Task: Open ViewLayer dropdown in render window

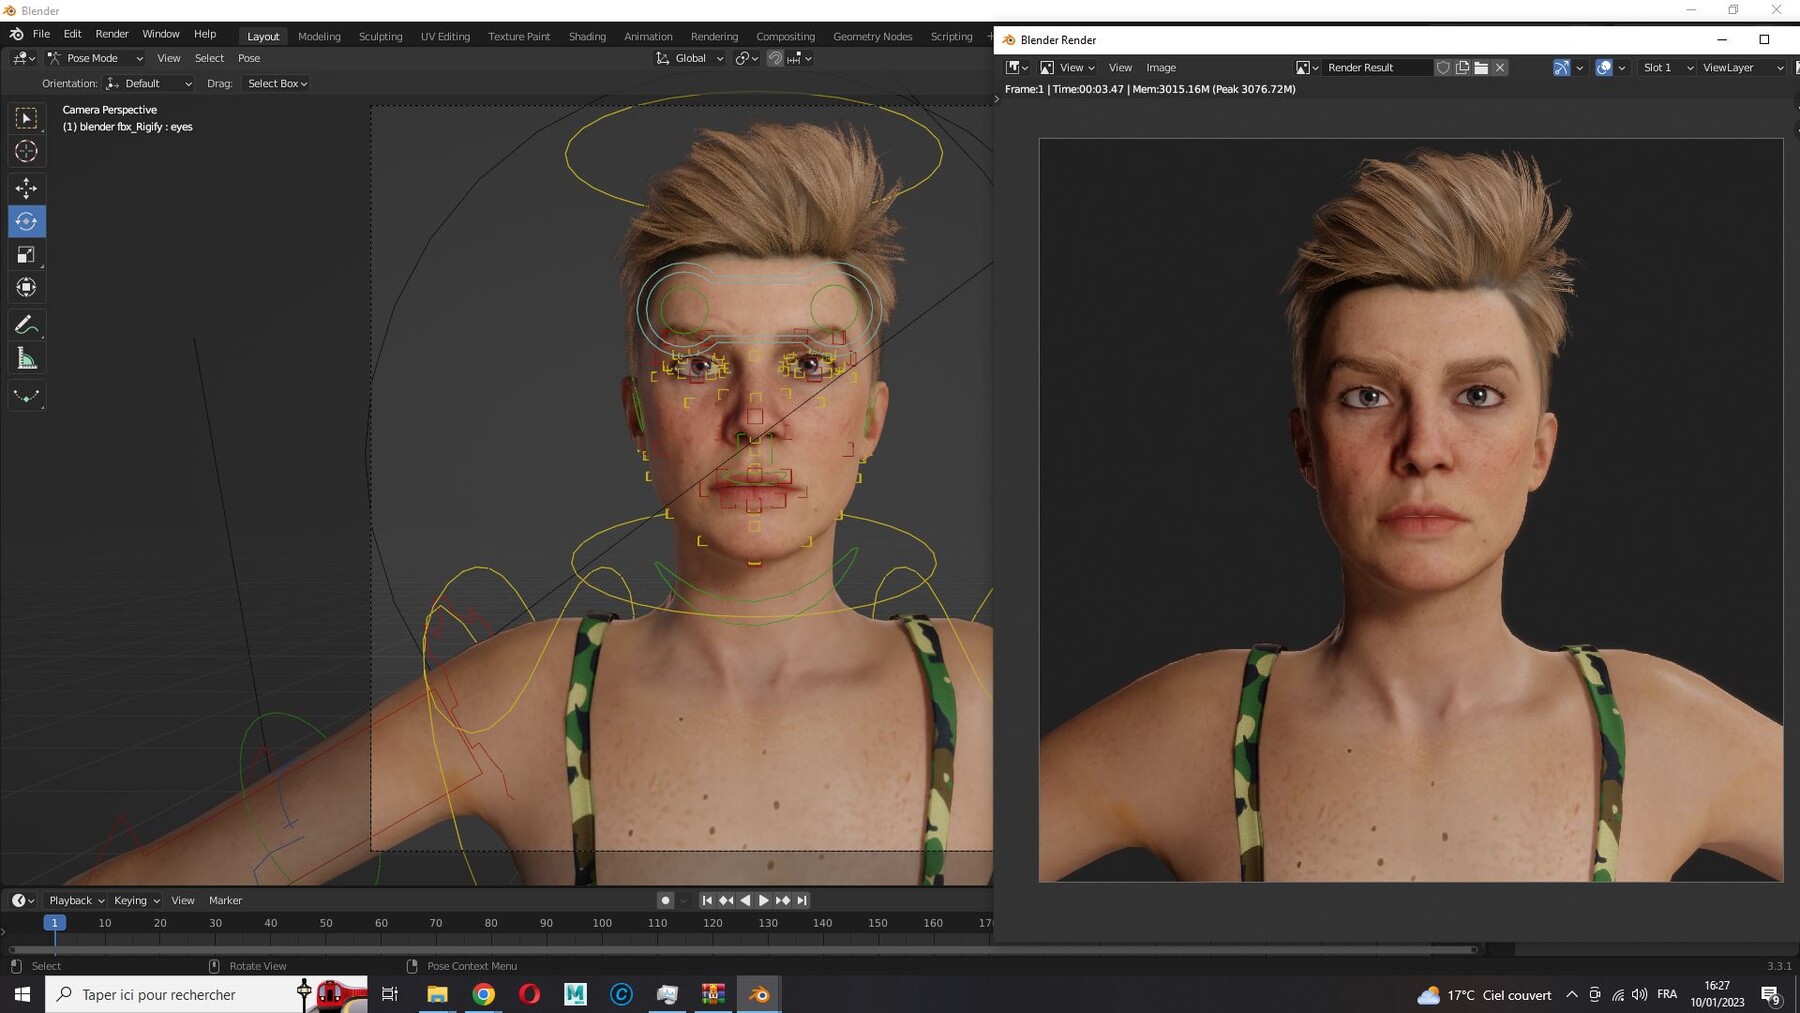Action: [x=1742, y=67]
